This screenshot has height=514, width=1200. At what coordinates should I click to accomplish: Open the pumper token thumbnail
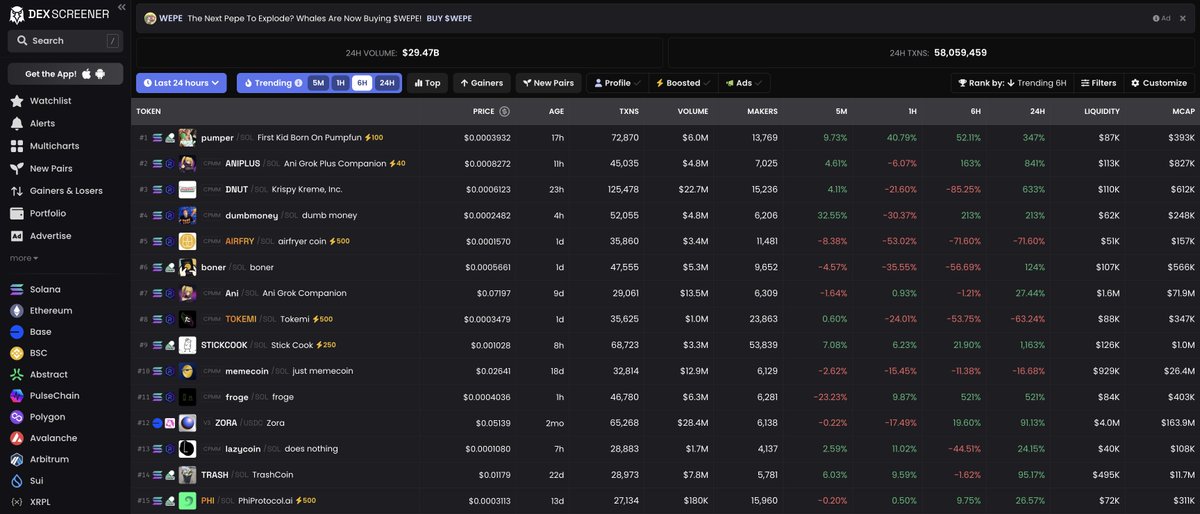187,137
